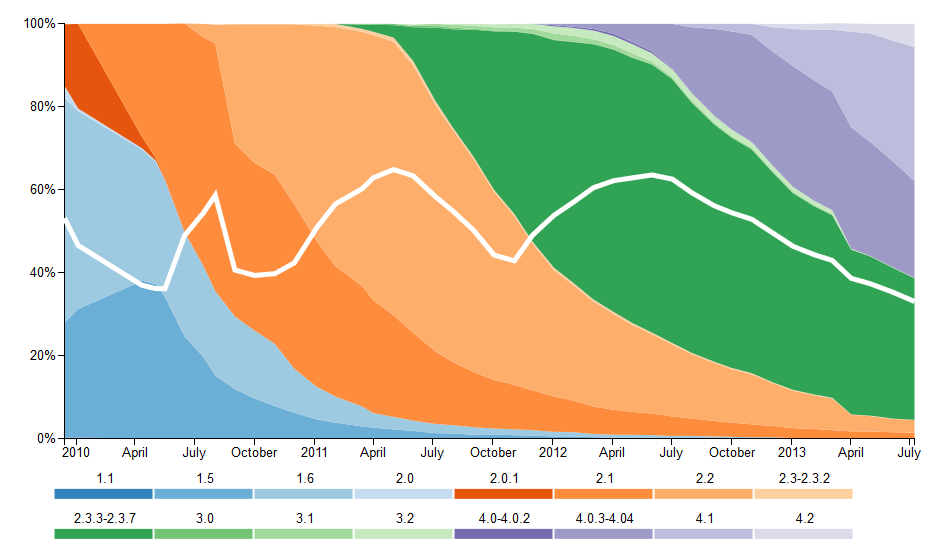Screen dimensions: 940x545
Task: Click the 4.2 legend color swatch
Action: [803, 534]
